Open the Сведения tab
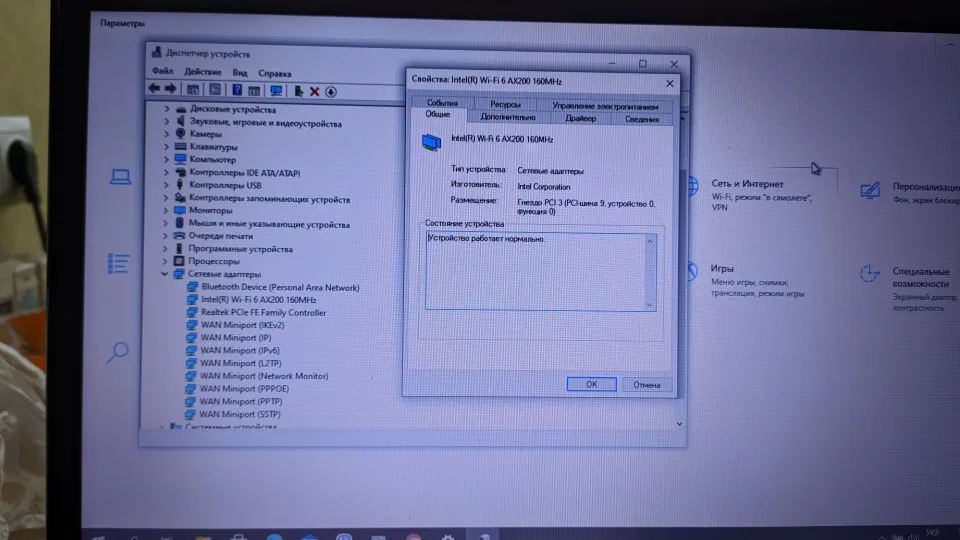 tap(642, 119)
